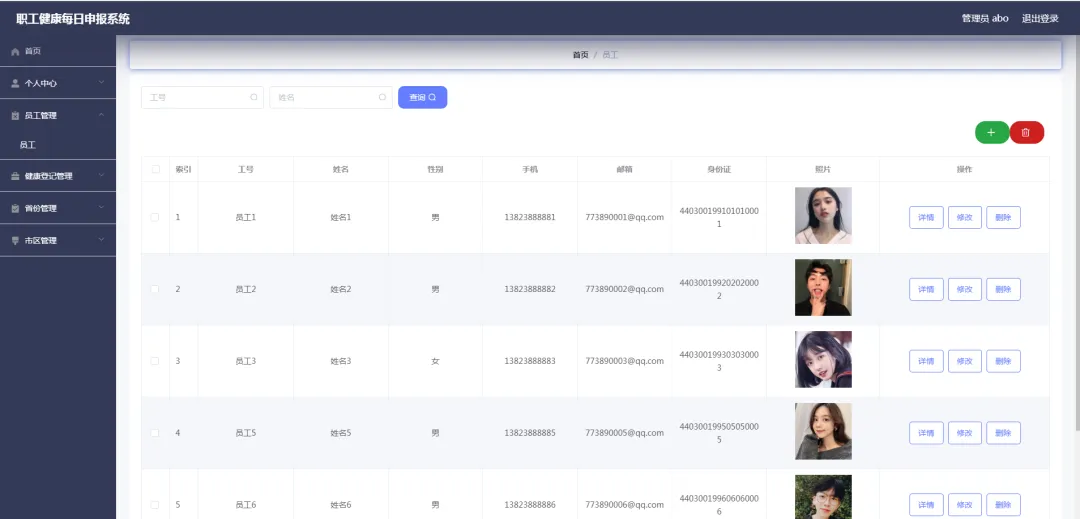The image size is (1080, 519).
Task: Click the clipboard icon beside 员工管理
Action: click(15, 116)
